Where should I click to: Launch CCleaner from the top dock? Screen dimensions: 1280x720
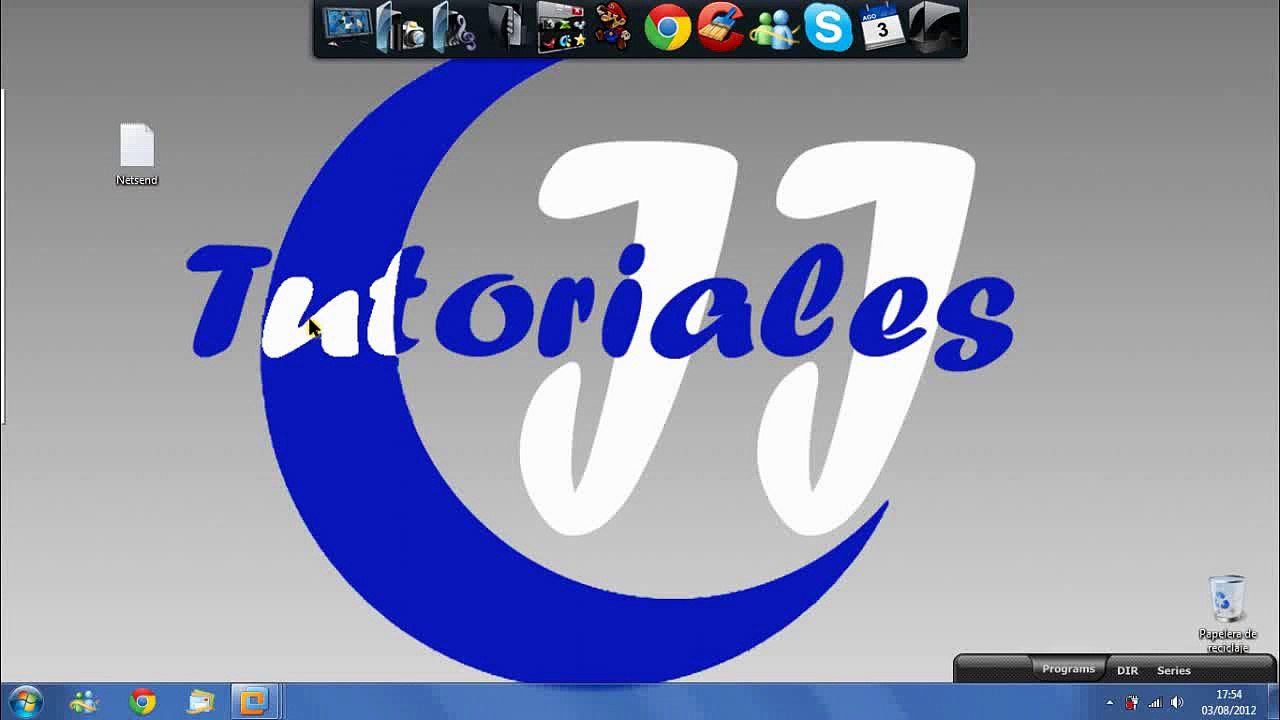click(x=720, y=27)
